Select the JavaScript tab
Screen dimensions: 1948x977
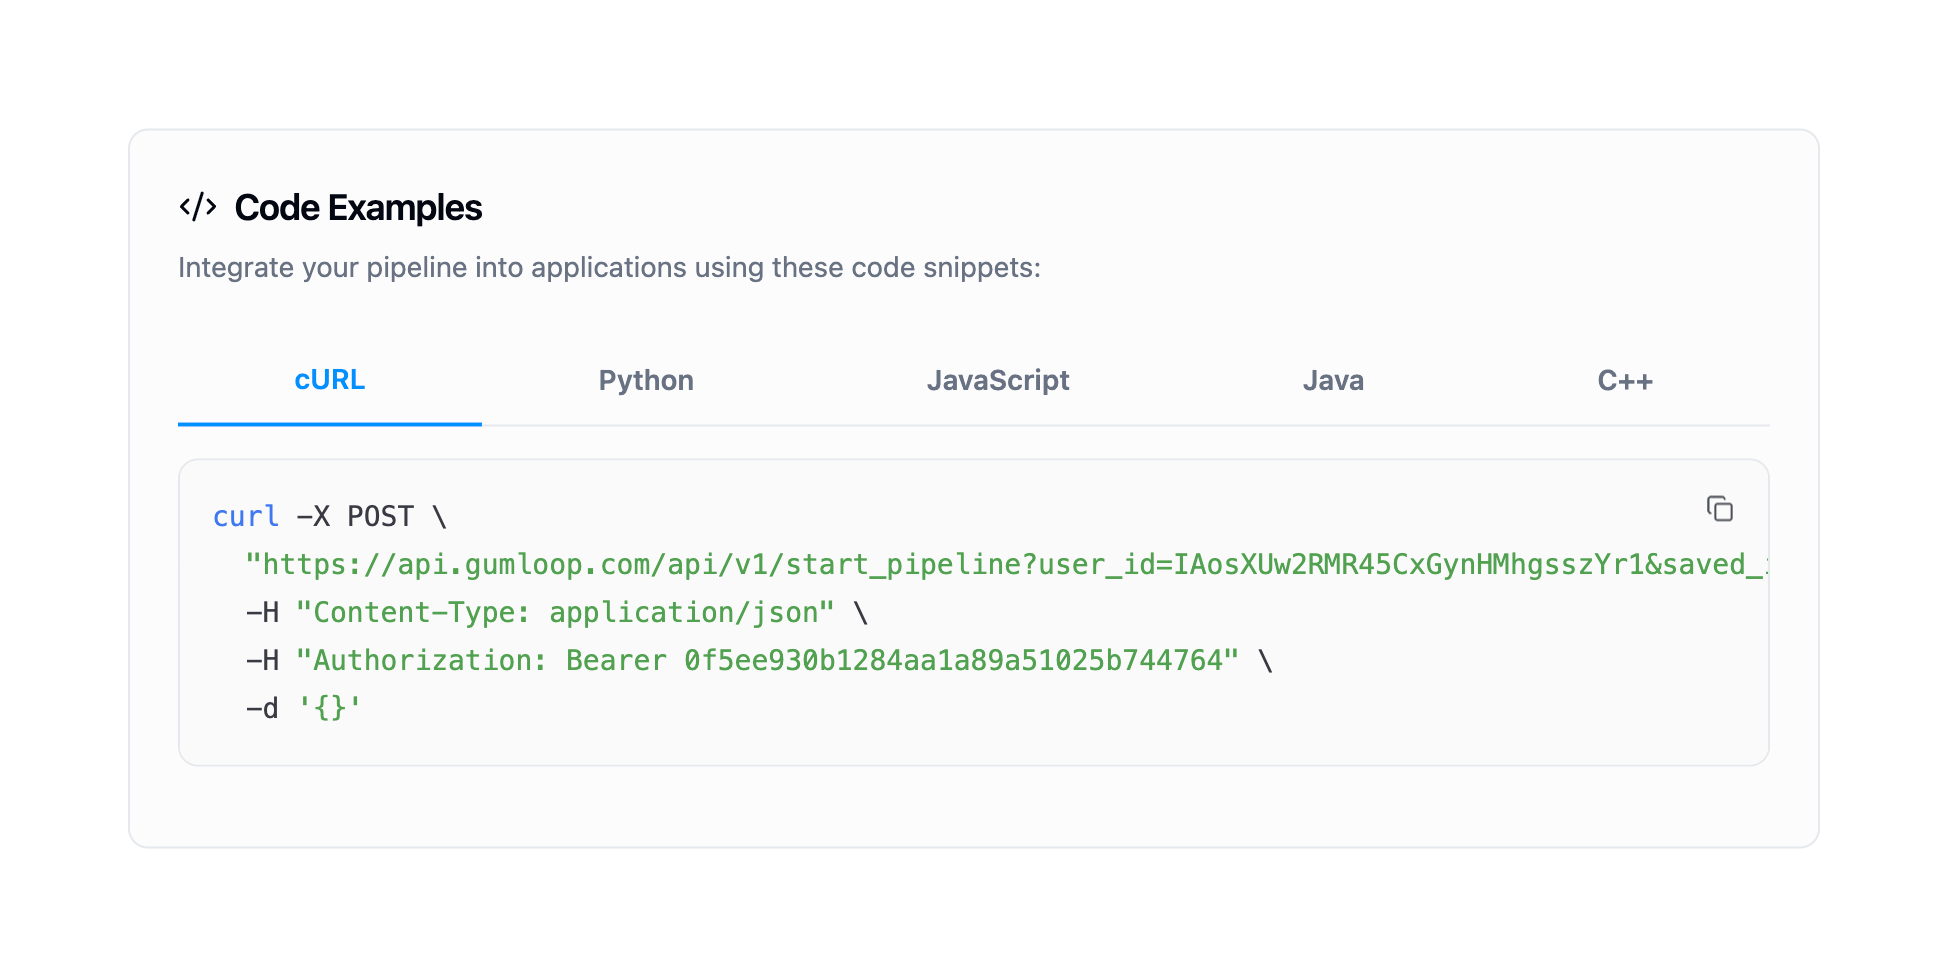997,381
